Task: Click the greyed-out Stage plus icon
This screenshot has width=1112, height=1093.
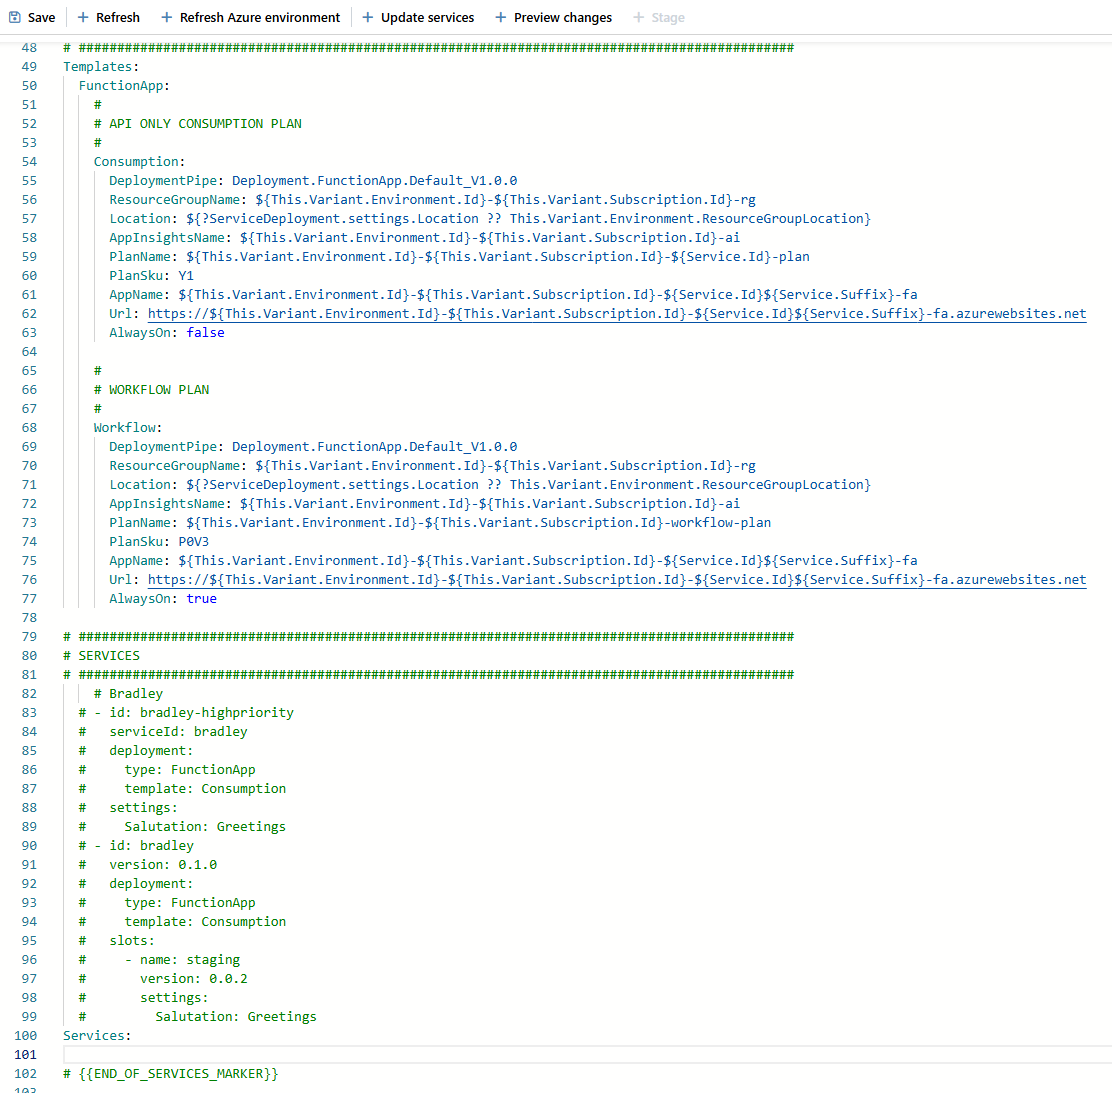Action: click(639, 17)
